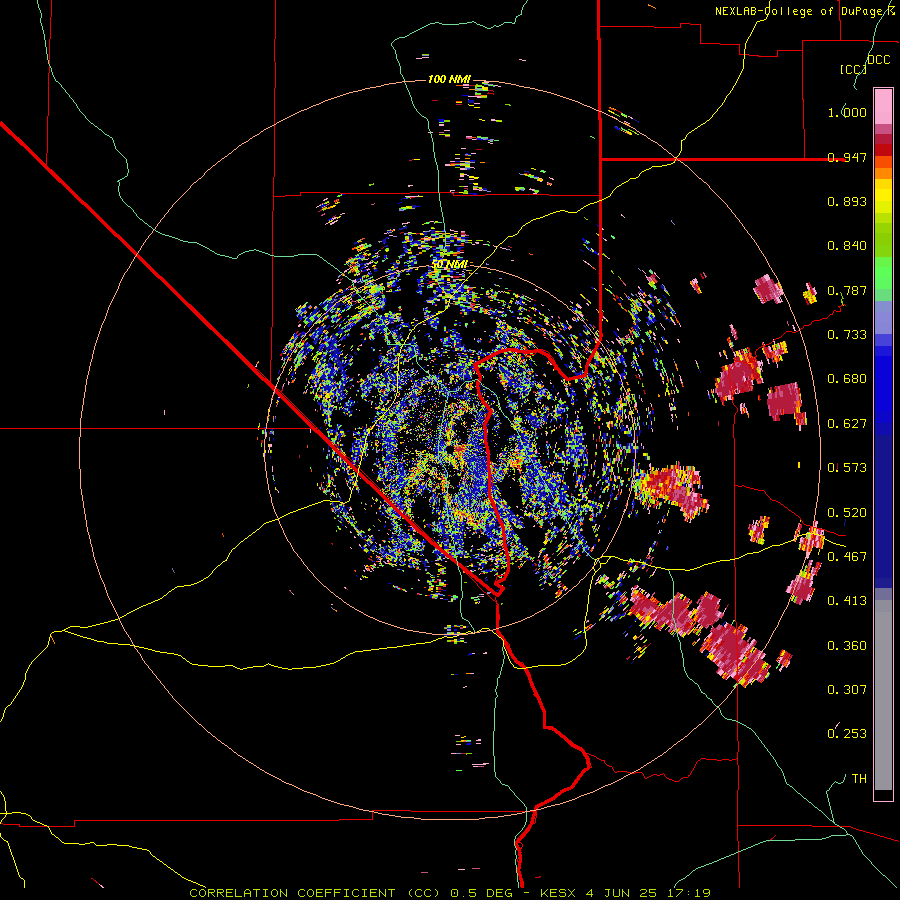The image size is (900, 900).
Task: Click the 50 NMI range ring label
Action: coord(449,264)
